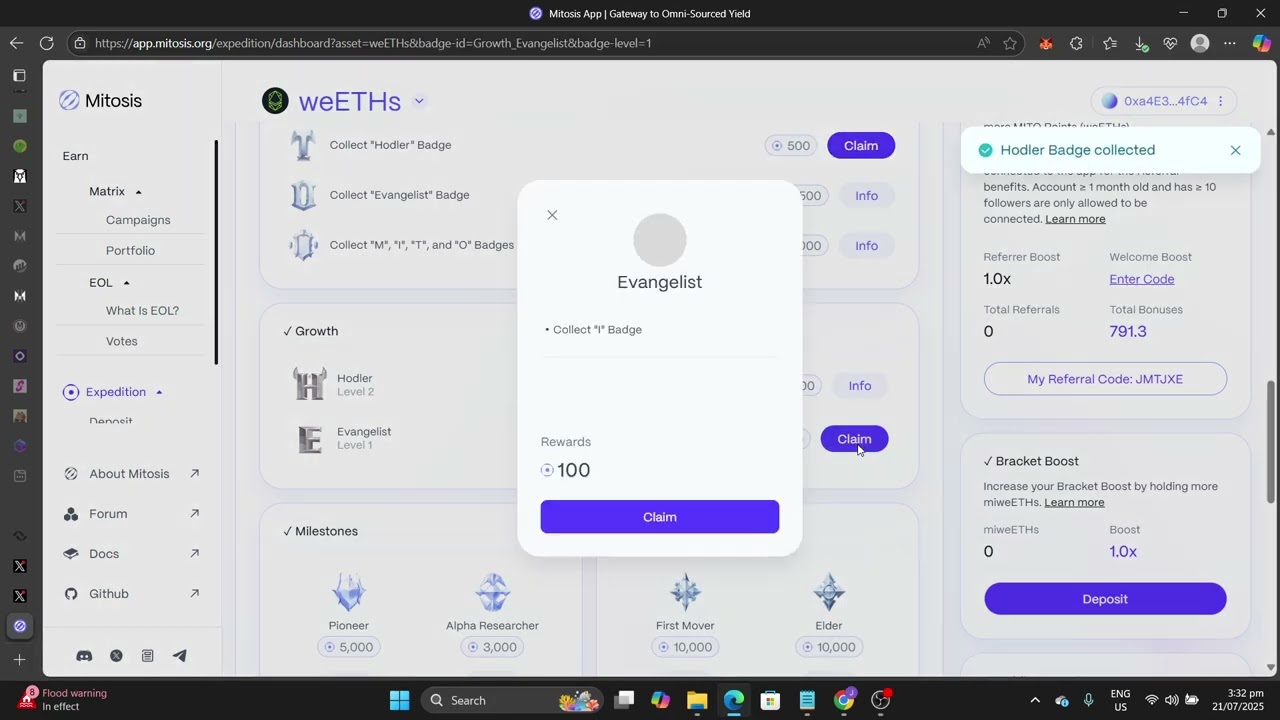1280x720 pixels.
Task: Open the What Is EOL? page
Action: tap(142, 310)
